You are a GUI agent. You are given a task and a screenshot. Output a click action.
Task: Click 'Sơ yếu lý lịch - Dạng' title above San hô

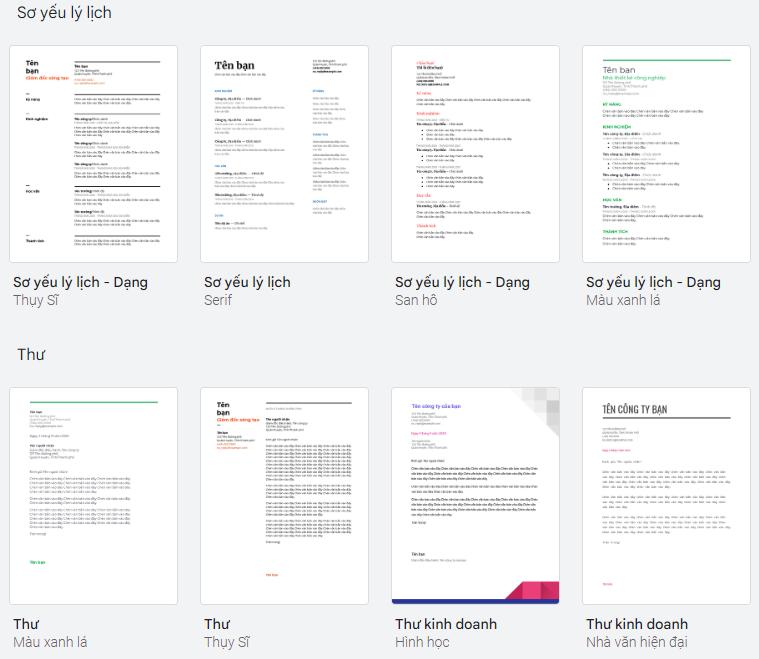click(x=462, y=282)
